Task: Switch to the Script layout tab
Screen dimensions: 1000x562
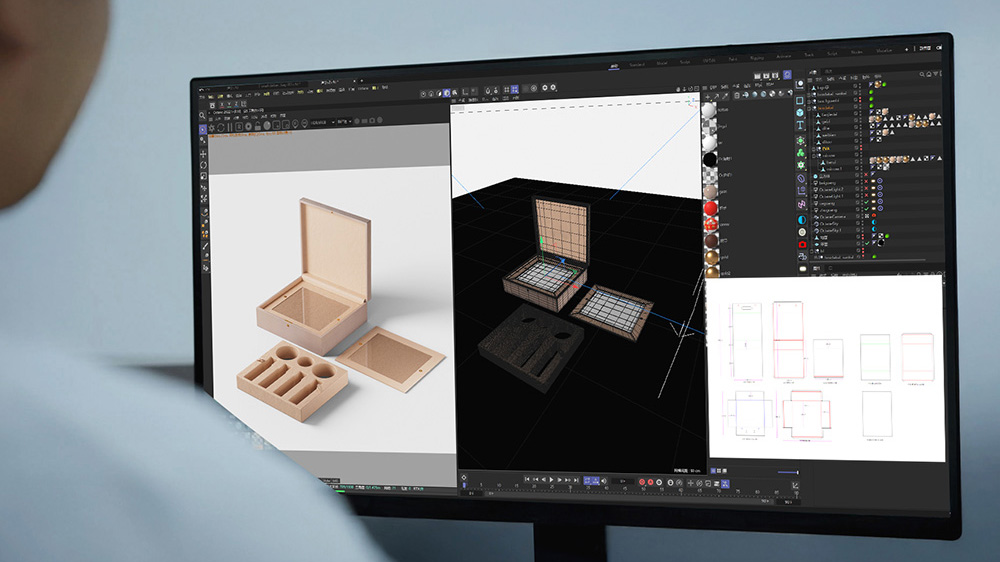Action: (832, 54)
